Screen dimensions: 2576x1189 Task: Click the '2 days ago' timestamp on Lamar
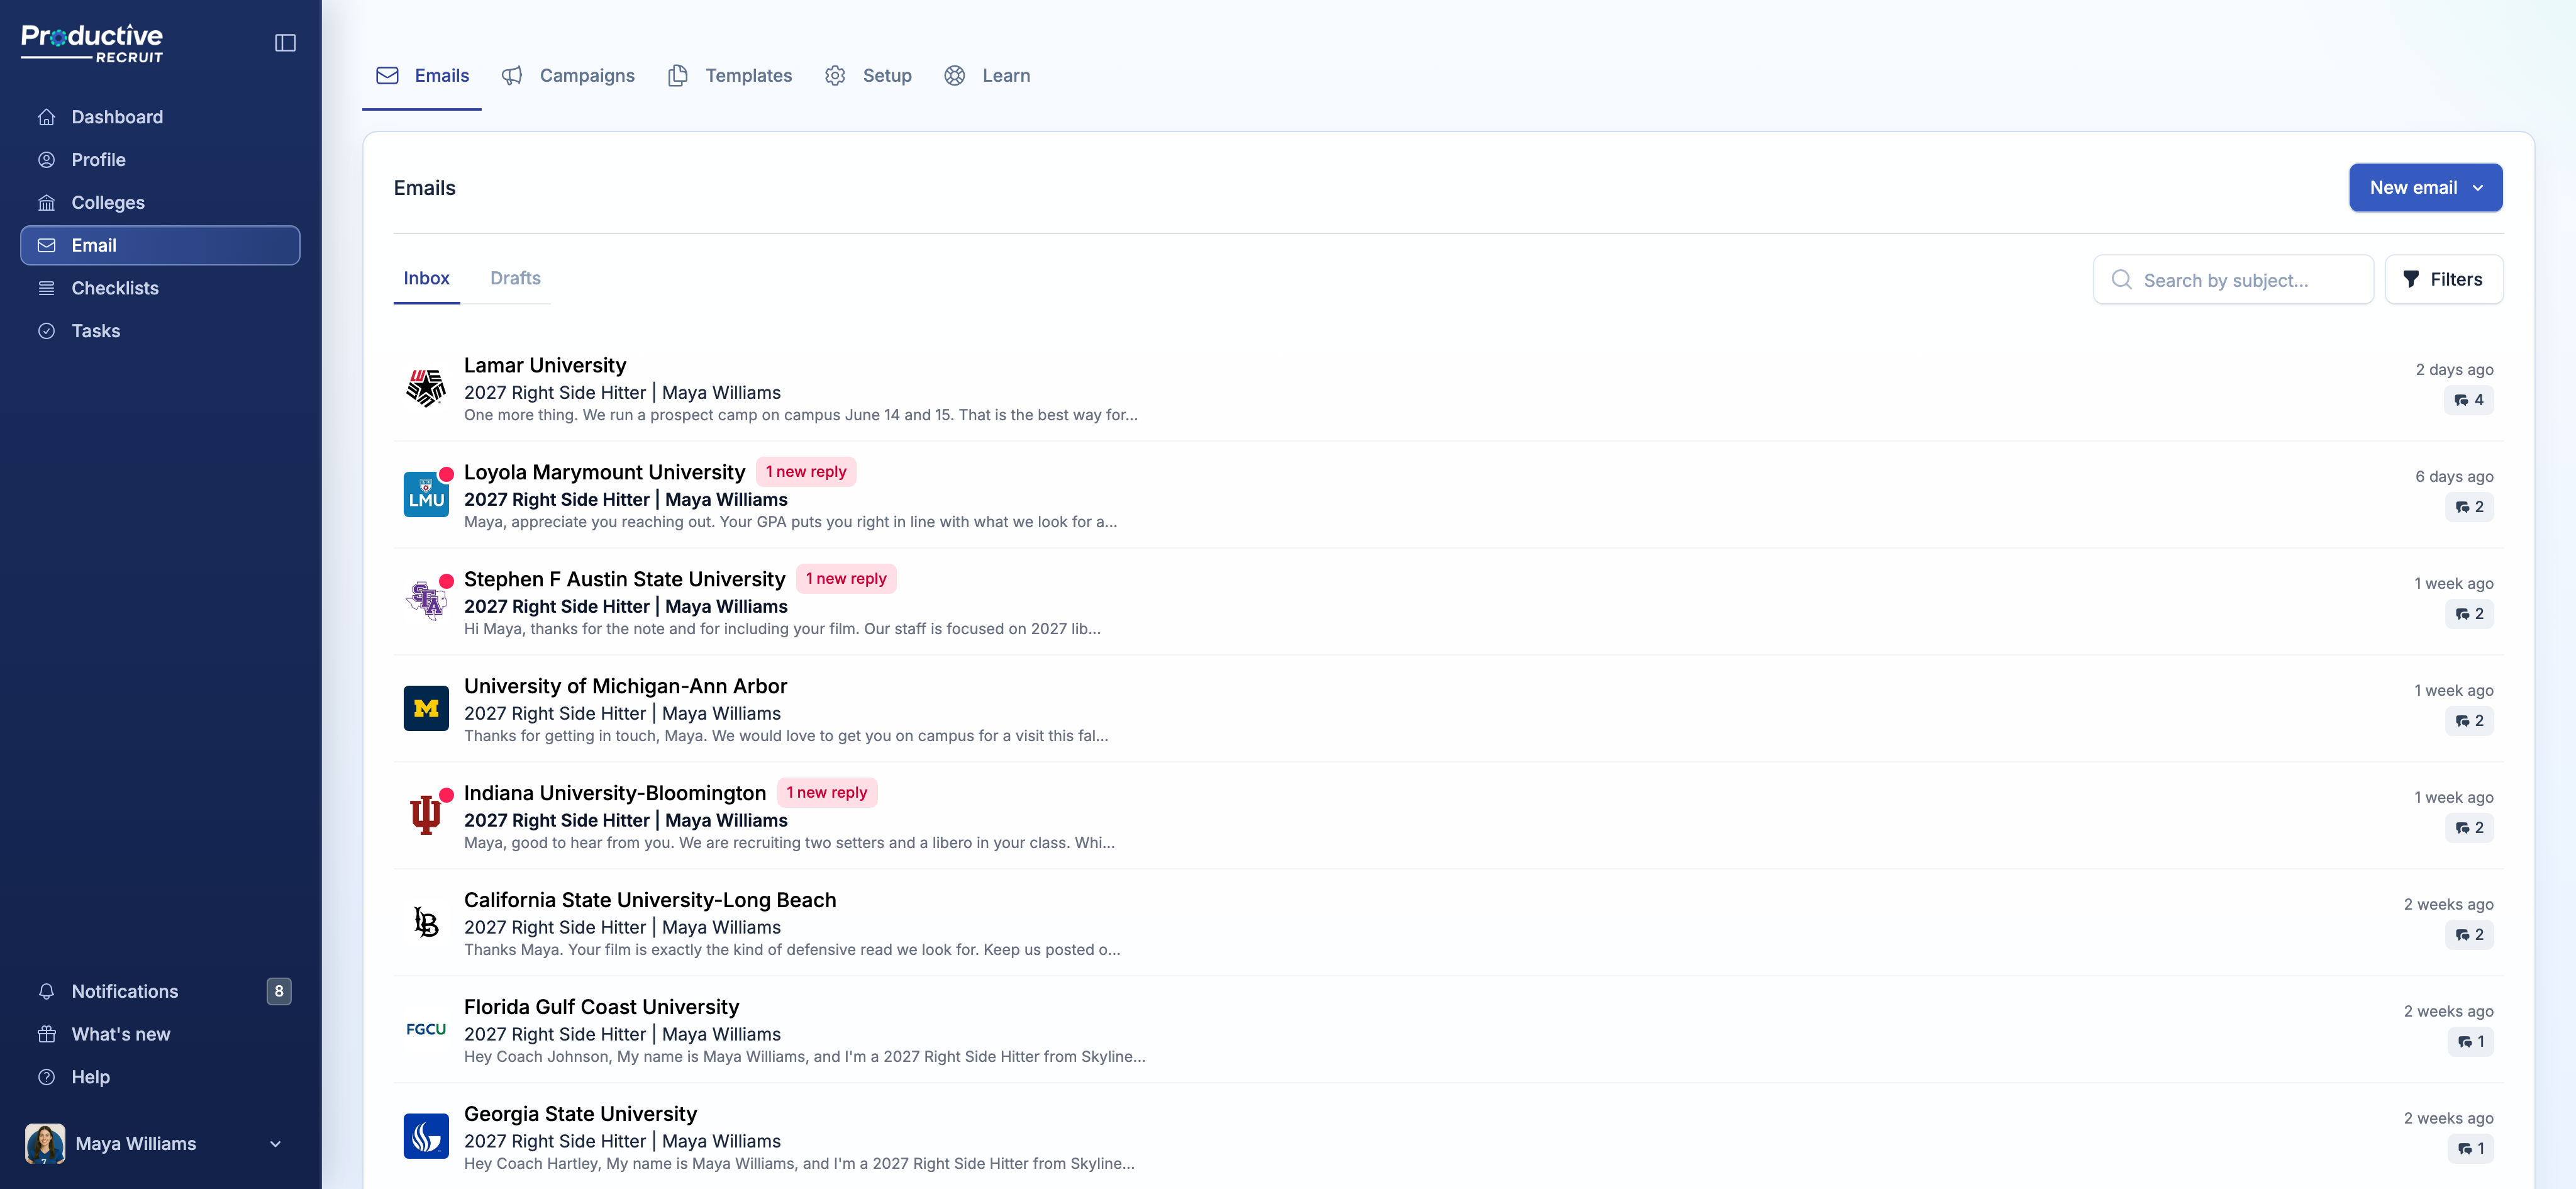coord(2454,370)
